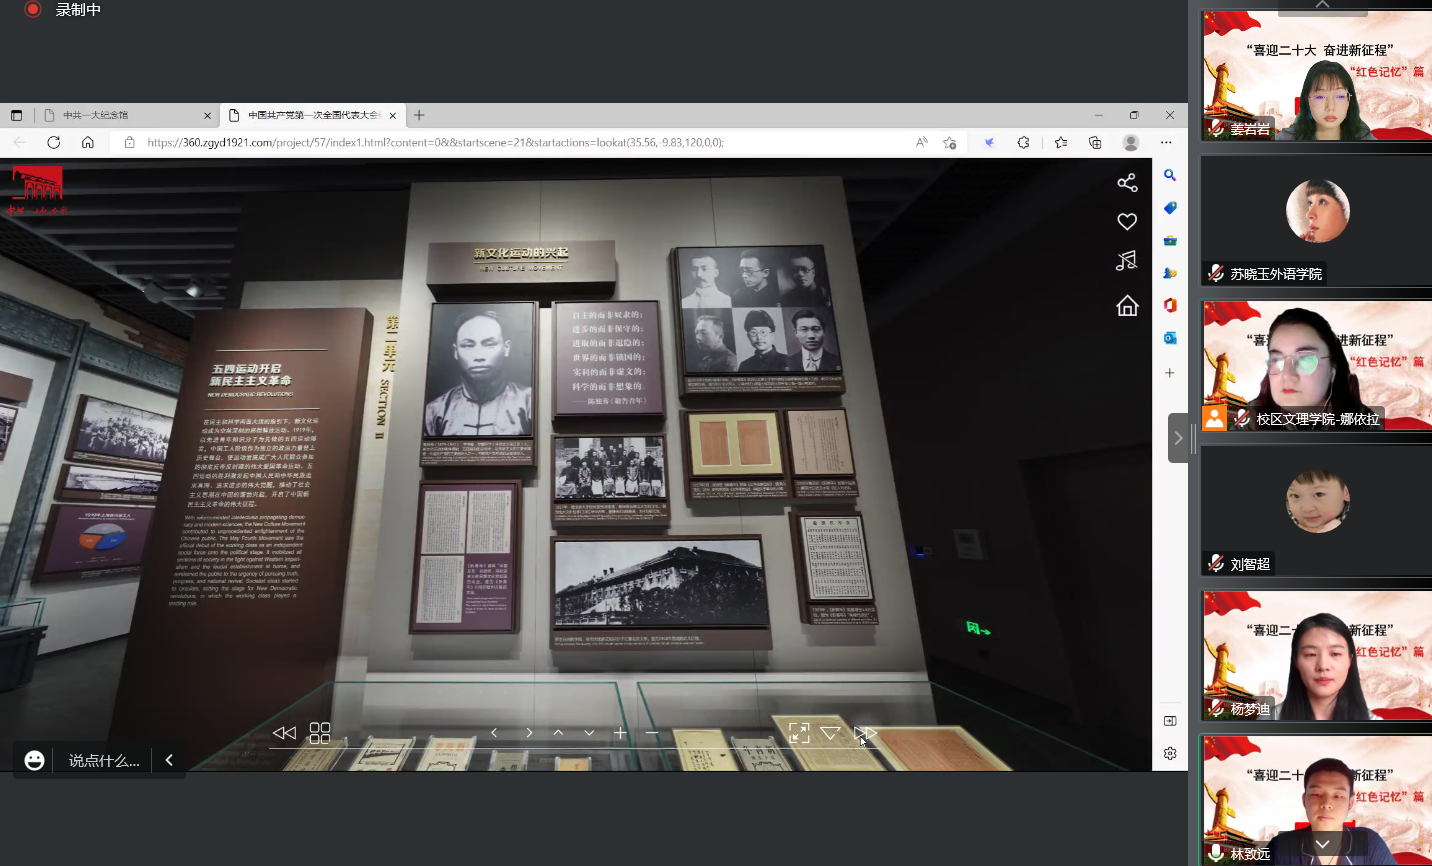
Task: Open a new browser tab
Action: 419,115
